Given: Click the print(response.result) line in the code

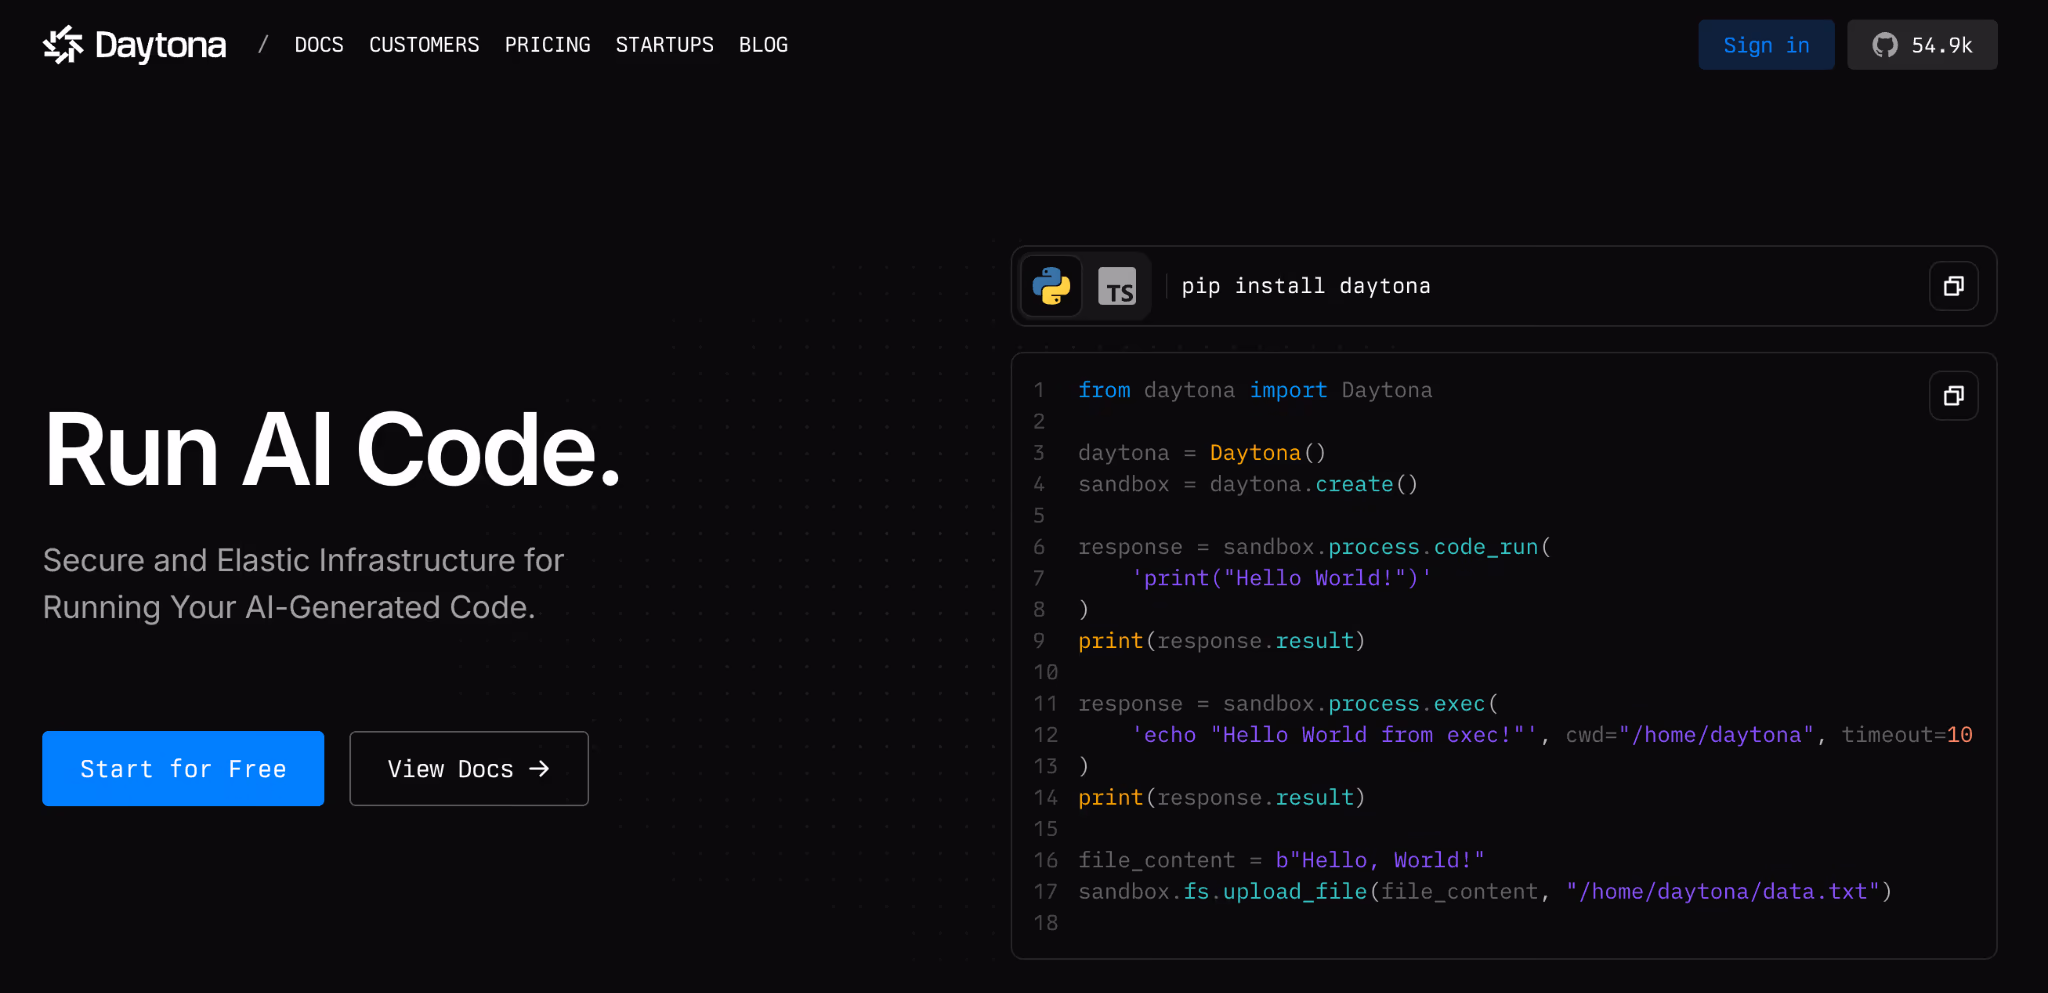Looking at the screenshot, I should (x=1220, y=640).
